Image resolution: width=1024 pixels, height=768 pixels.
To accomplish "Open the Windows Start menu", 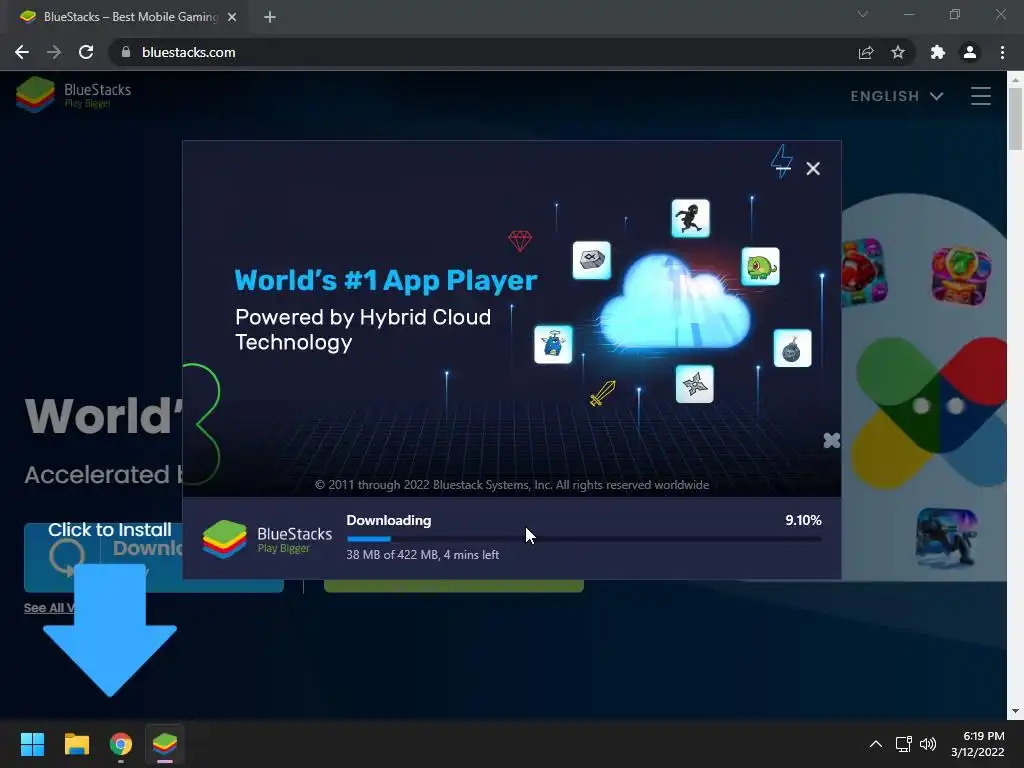I will coord(32,744).
